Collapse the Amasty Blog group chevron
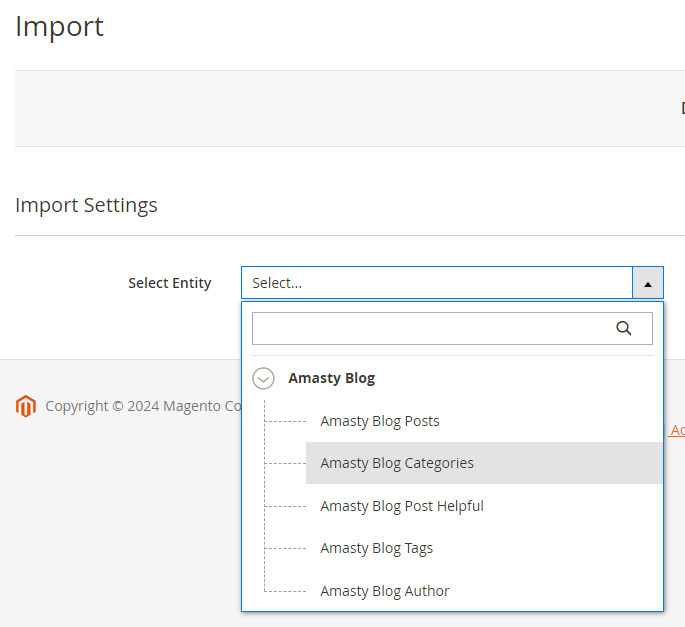 pyautogui.click(x=263, y=378)
